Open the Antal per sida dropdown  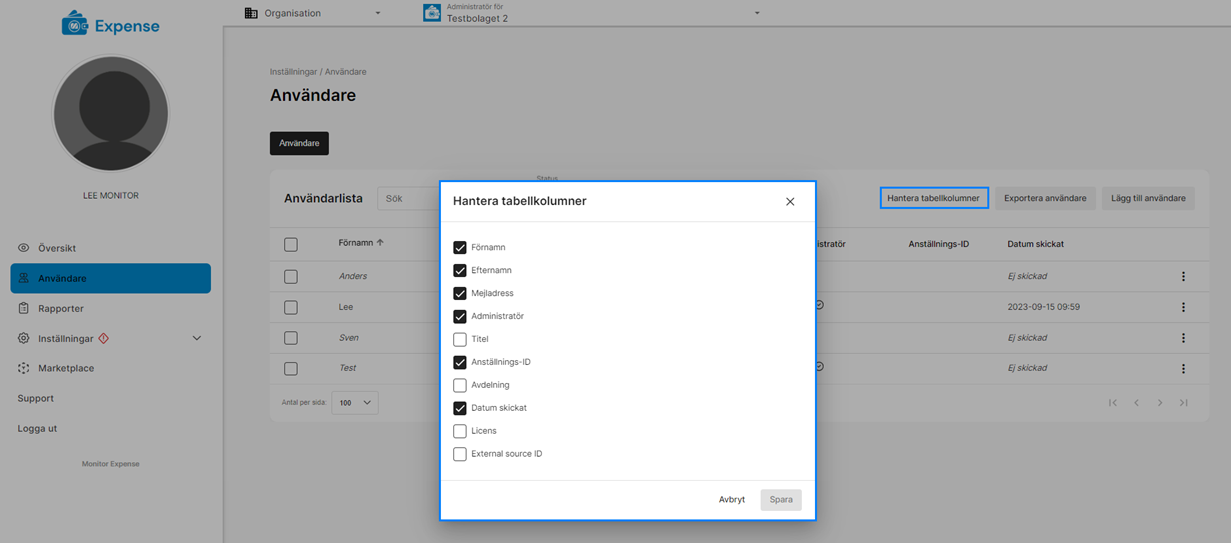coord(355,403)
